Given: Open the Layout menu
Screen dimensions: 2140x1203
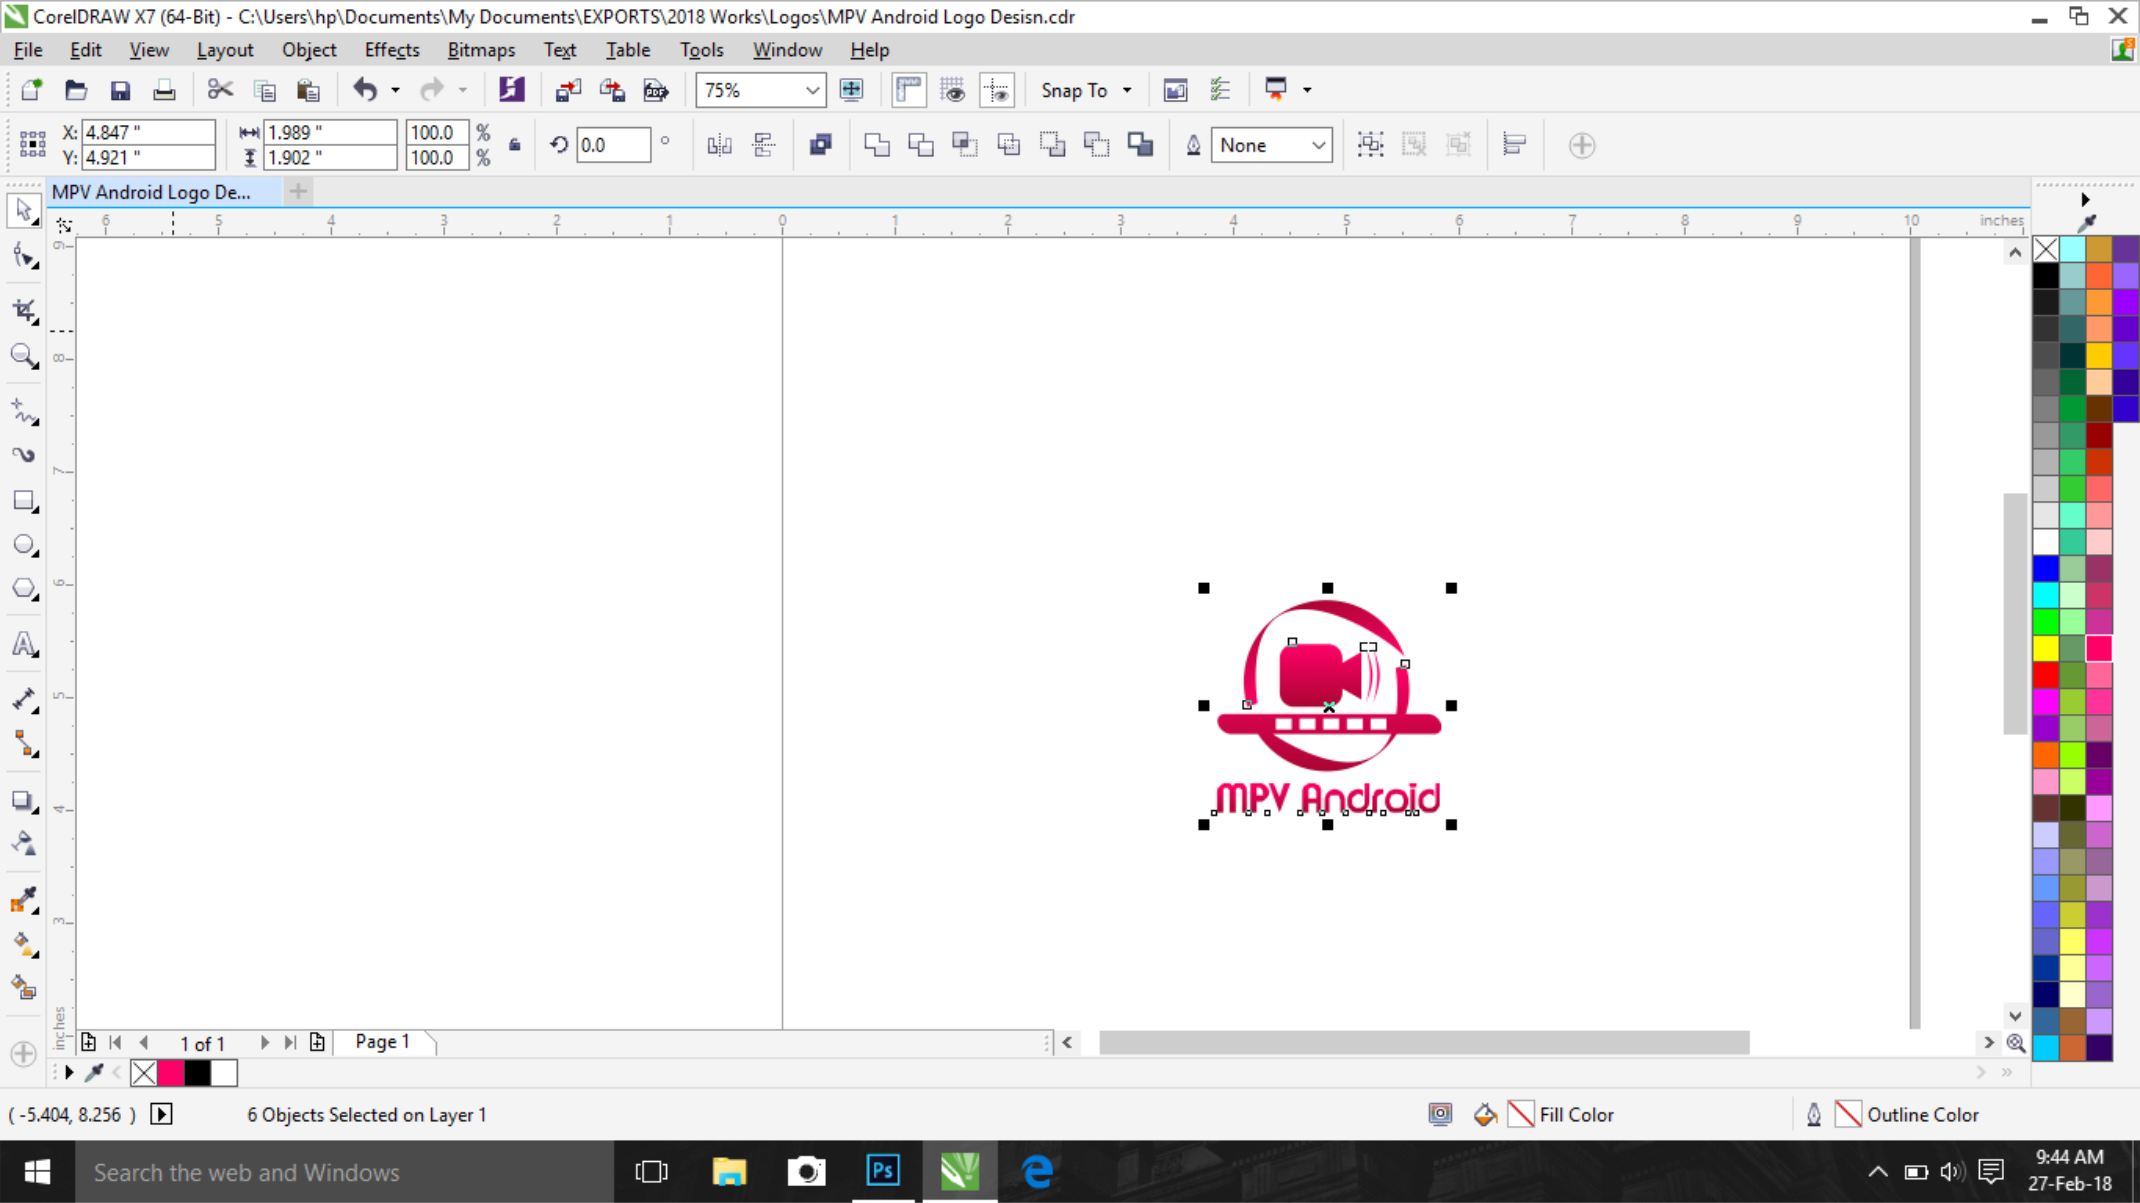Looking at the screenshot, I should 225,50.
